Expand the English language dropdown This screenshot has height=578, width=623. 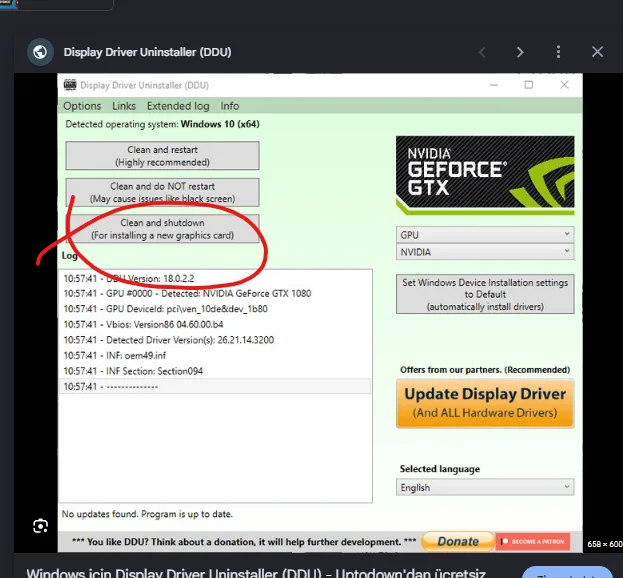[x=485, y=487]
